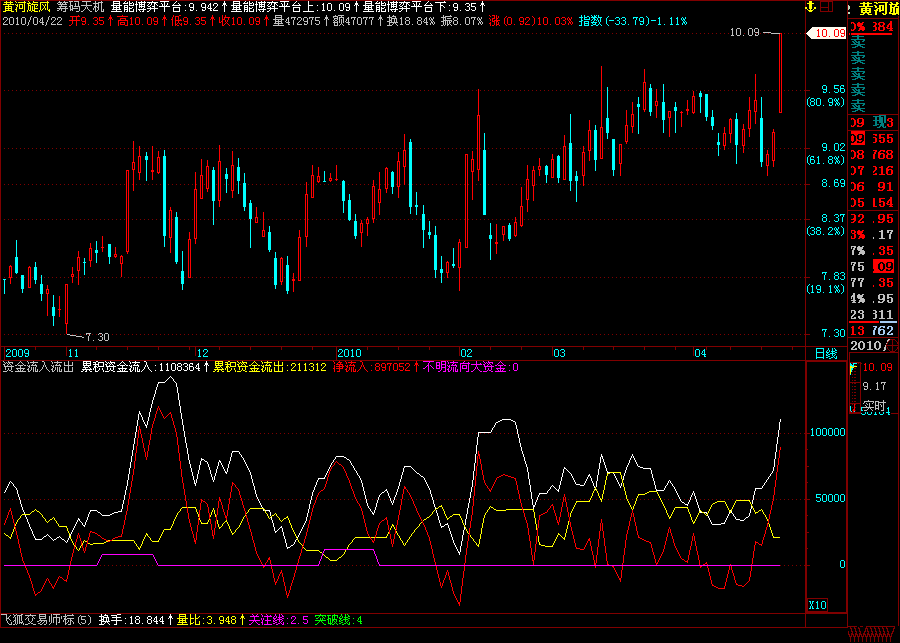Open the 资金流入流出 indicator label
900x643 pixels.
37,367
